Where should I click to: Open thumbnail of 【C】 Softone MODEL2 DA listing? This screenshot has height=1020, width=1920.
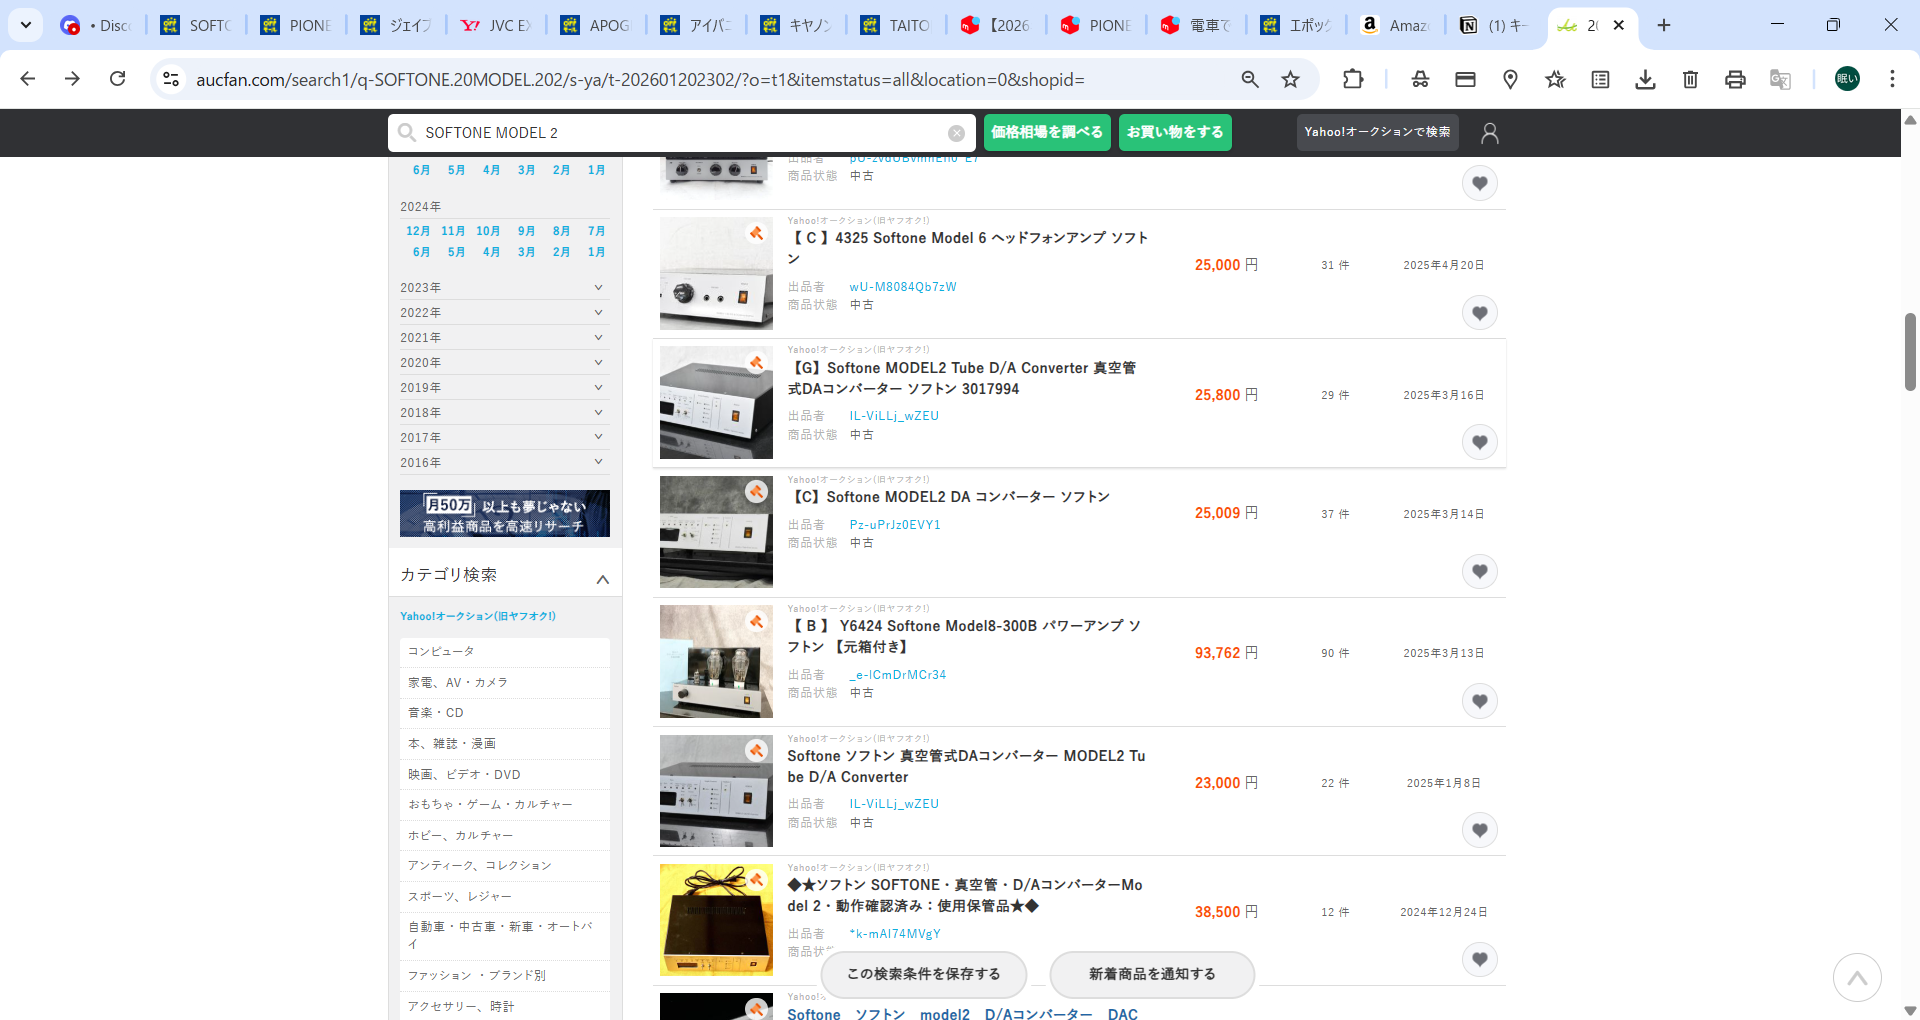pyautogui.click(x=716, y=532)
